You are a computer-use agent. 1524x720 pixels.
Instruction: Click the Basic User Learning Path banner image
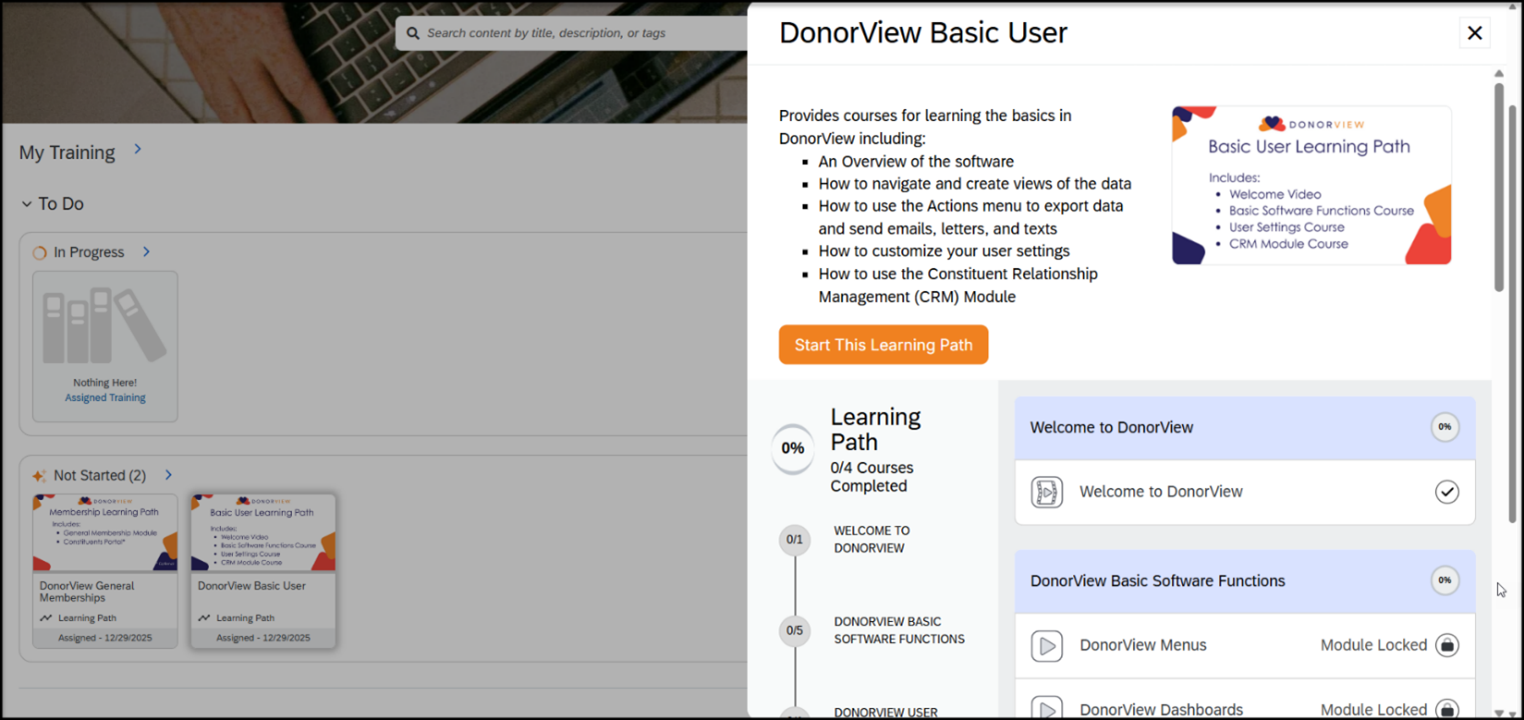[1311, 185]
